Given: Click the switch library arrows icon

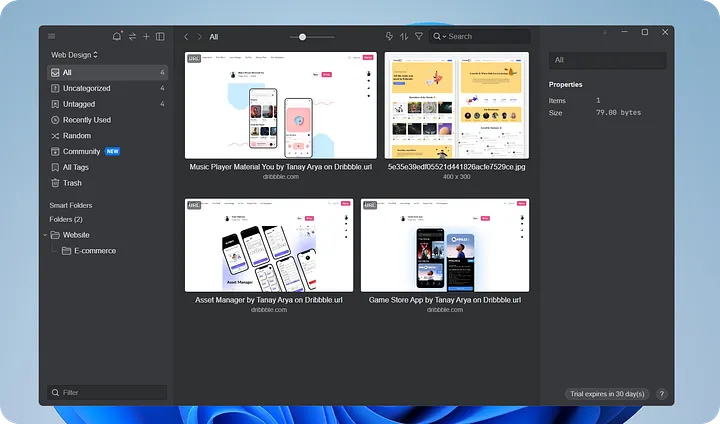Looking at the screenshot, I should (132, 36).
